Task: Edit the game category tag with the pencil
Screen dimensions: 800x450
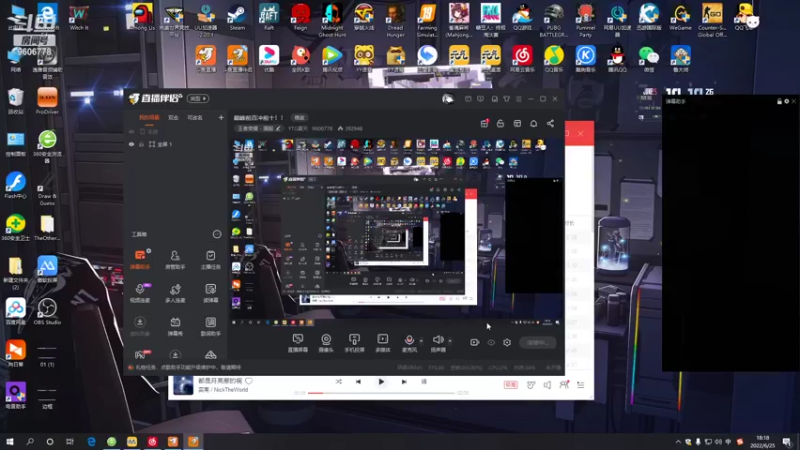Action: [x=278, y=129]
